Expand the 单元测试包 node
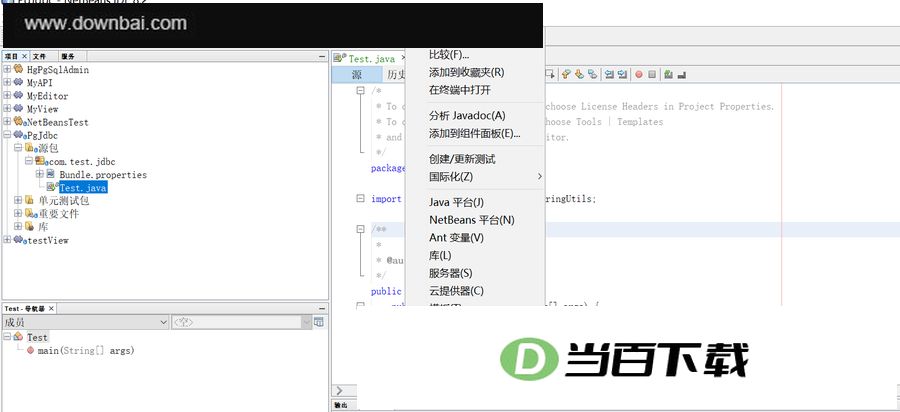Image resolution: width=900 pixels, height=412 pixels. pos(18,200)
